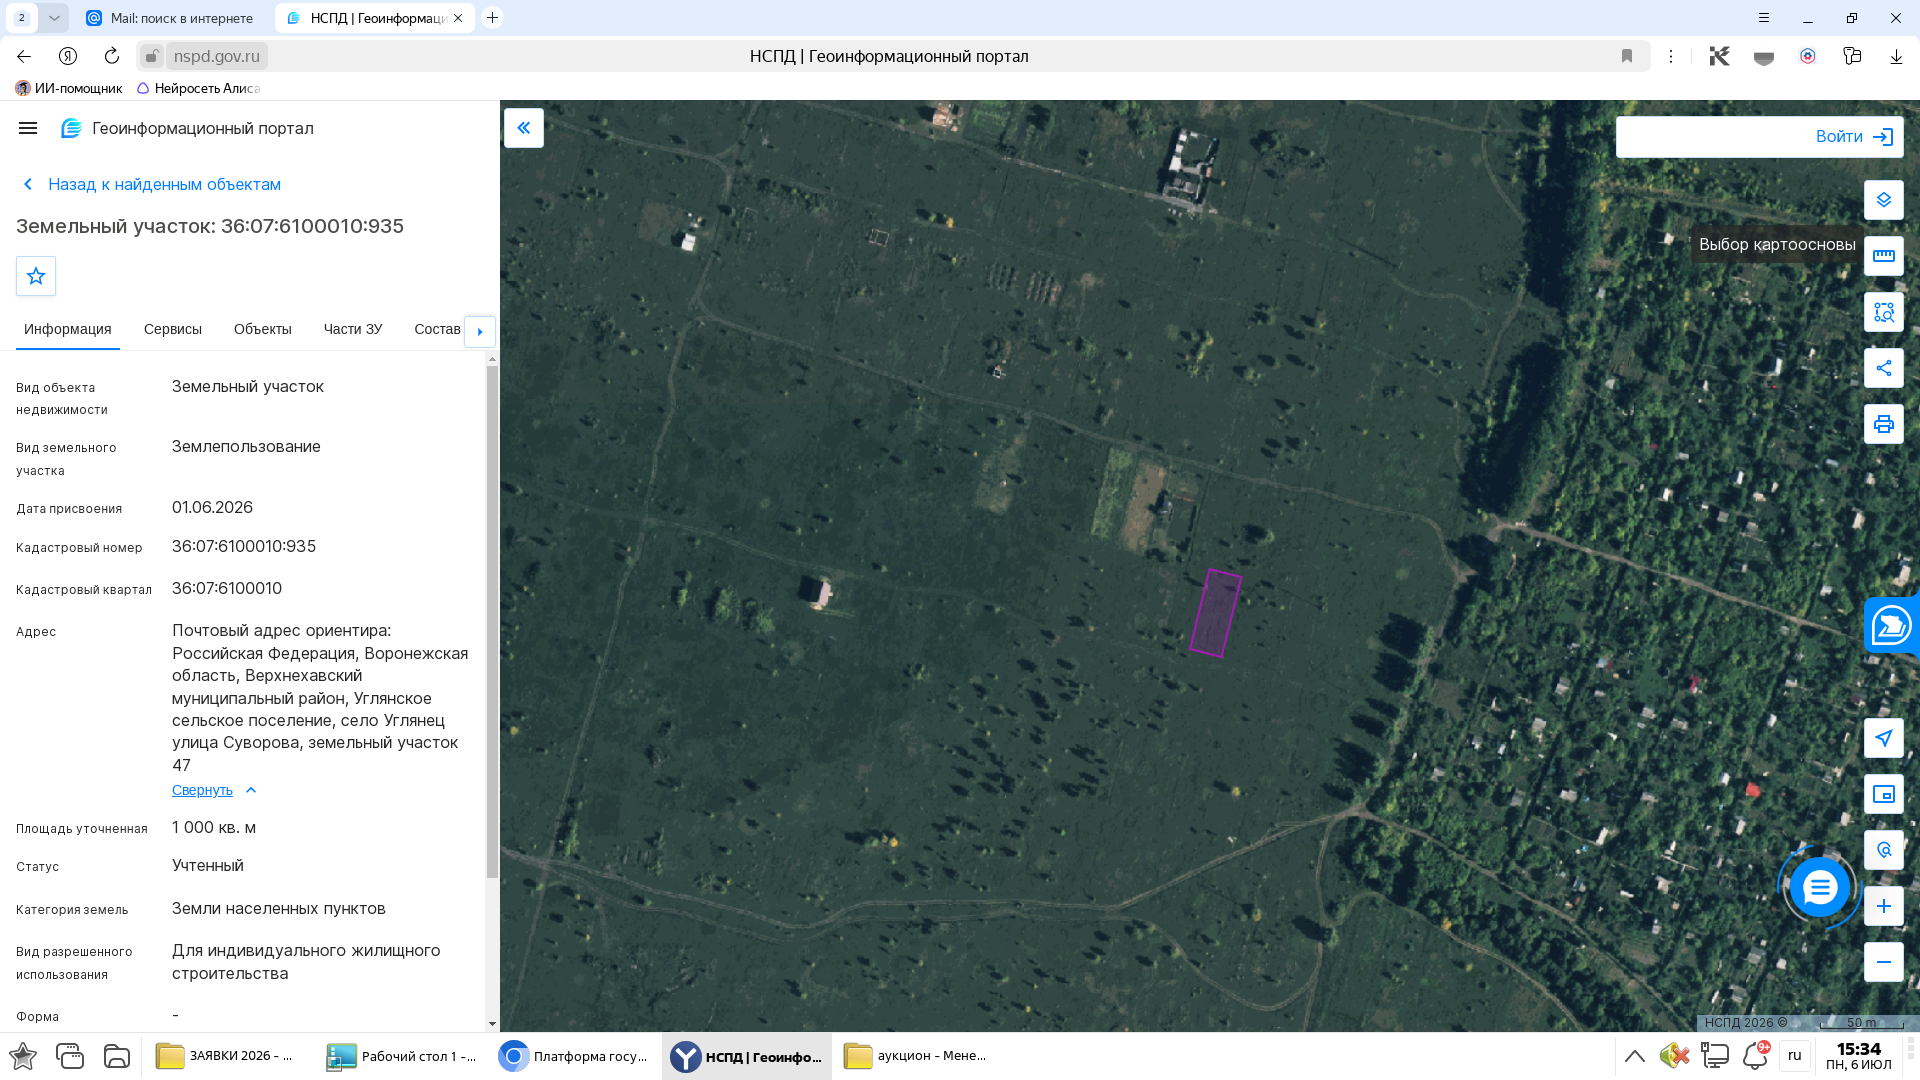Image resolution: width=1920 pixels, height=1080 pixels.
Task: Switch the keyboard layout ru indicator
Action: [1795, 1056]
